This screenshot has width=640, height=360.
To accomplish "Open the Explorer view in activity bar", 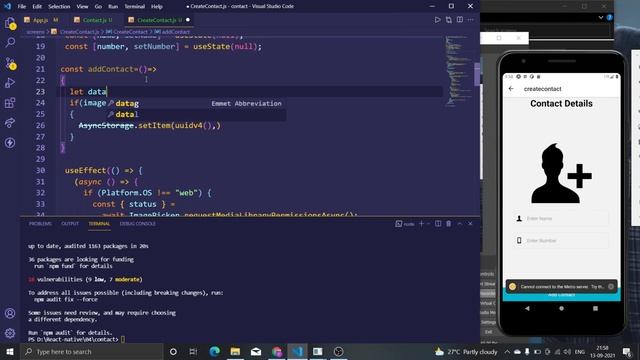I will tap(10, 23).
